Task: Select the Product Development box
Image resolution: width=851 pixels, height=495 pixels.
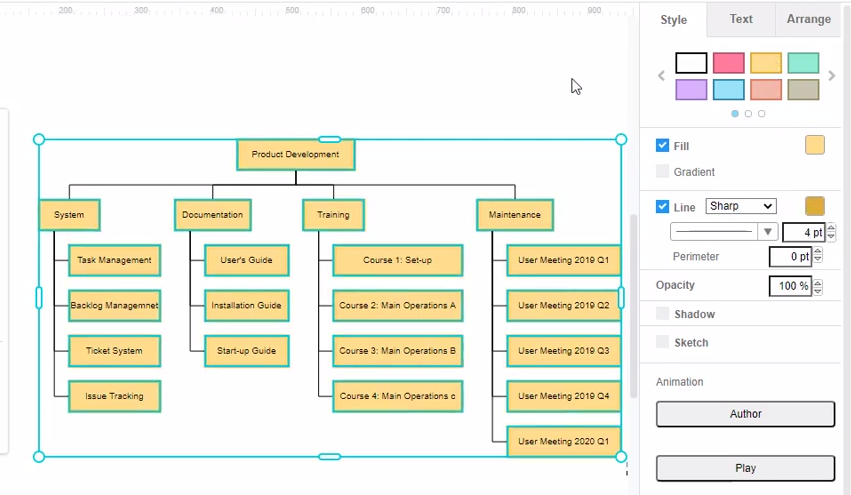Action: click(295, 155)
